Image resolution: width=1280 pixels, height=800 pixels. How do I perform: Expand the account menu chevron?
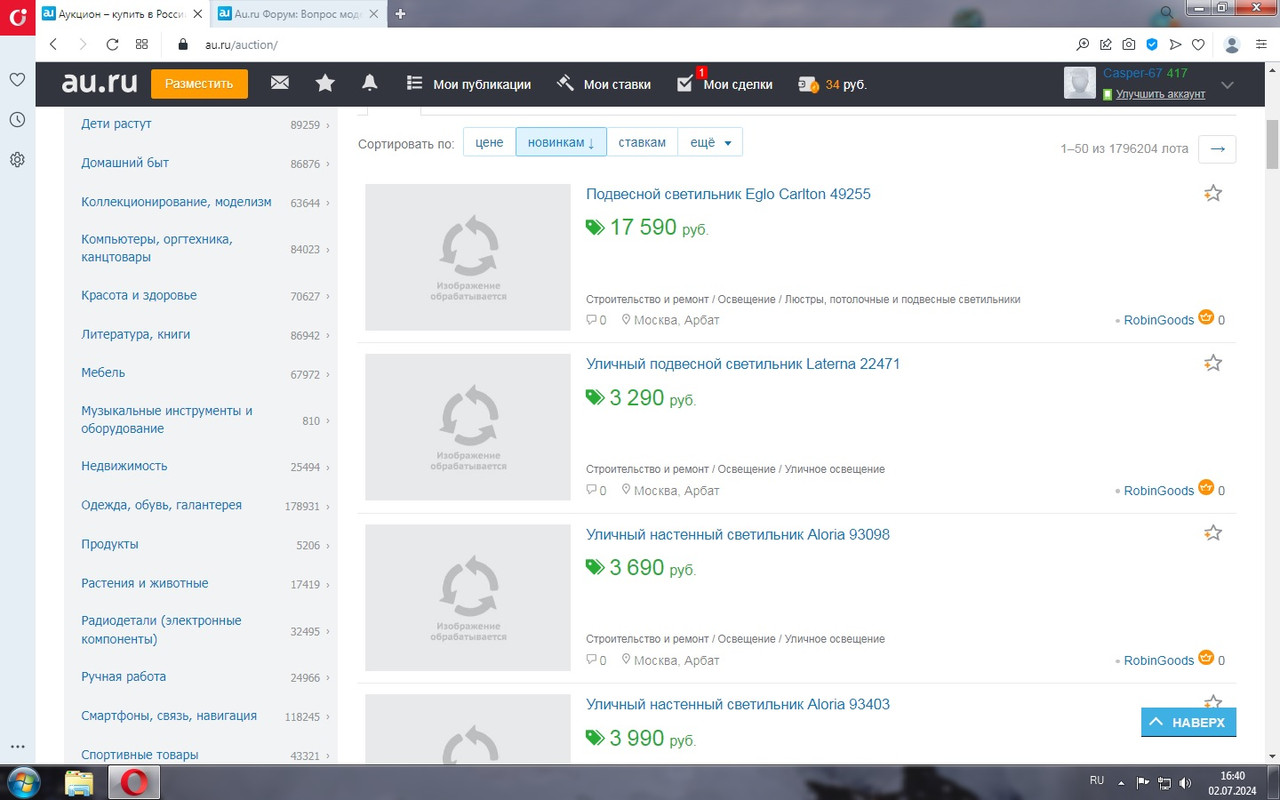[x=1228, y=85]
